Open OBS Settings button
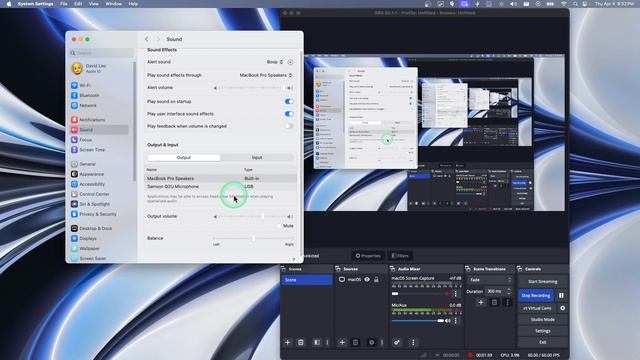Image resolution: width=640 pixels, height=360 pixels. [x=542, y=331]
